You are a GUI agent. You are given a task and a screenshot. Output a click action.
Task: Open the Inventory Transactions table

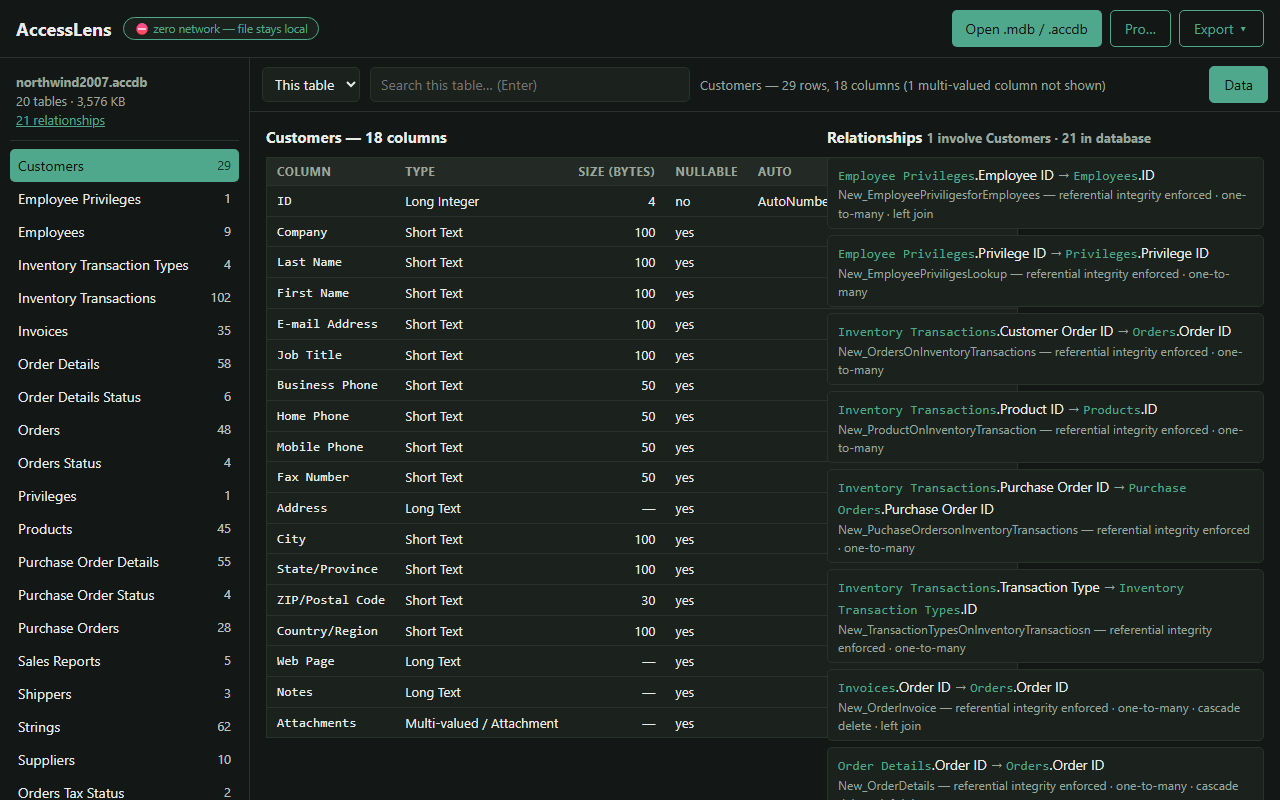click(x=124, y=298)
